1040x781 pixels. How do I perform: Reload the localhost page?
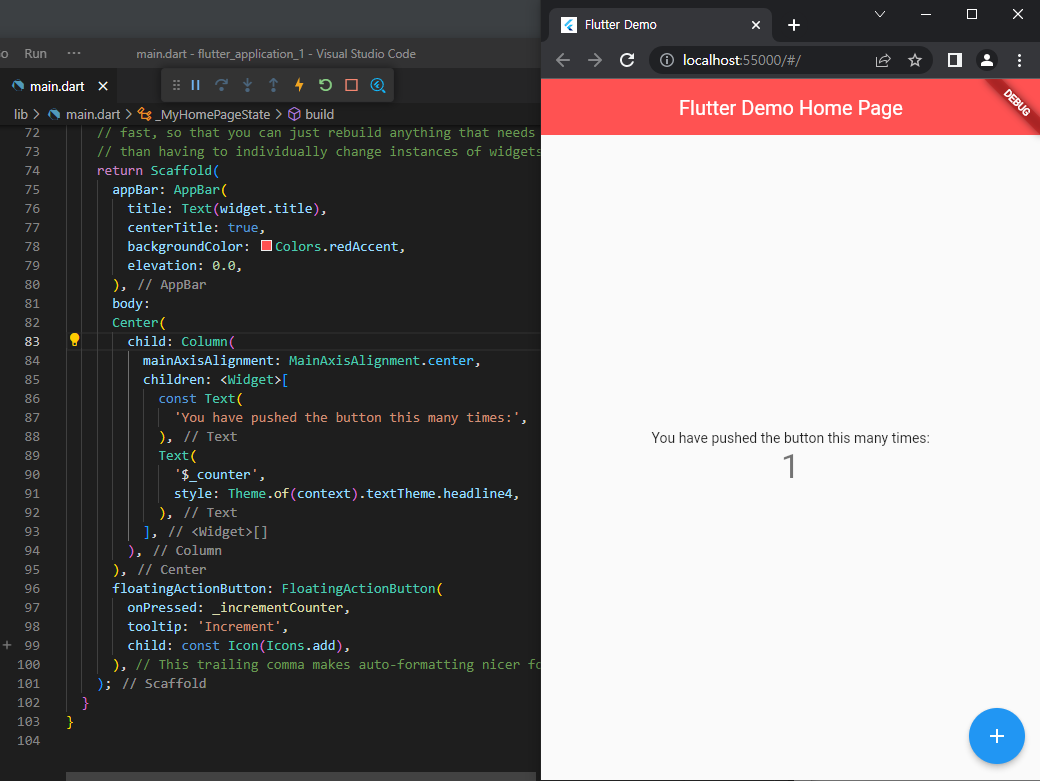(x=627, y=60)
